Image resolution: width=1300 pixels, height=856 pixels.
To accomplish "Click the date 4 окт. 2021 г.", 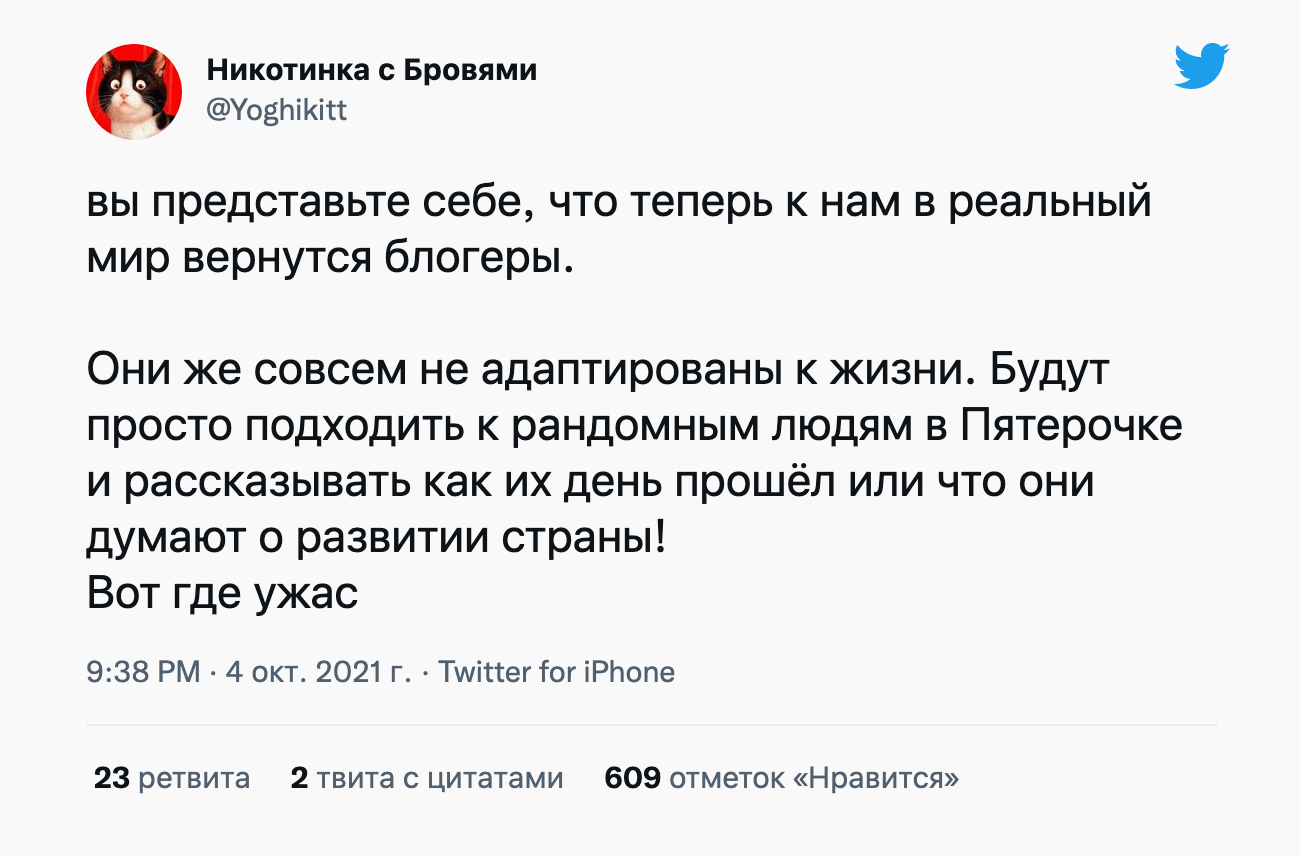I will [x=318, y=672].
